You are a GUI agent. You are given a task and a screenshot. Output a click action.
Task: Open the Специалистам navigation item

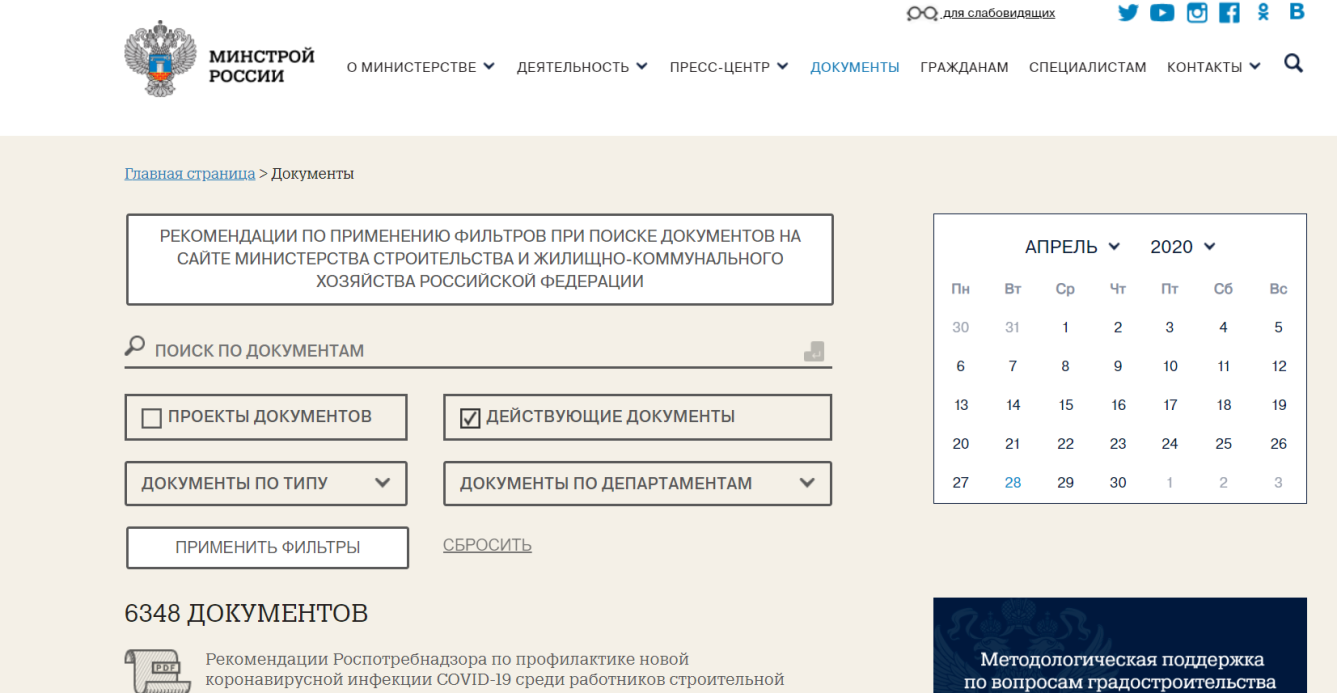click(x=1088, y=67)
